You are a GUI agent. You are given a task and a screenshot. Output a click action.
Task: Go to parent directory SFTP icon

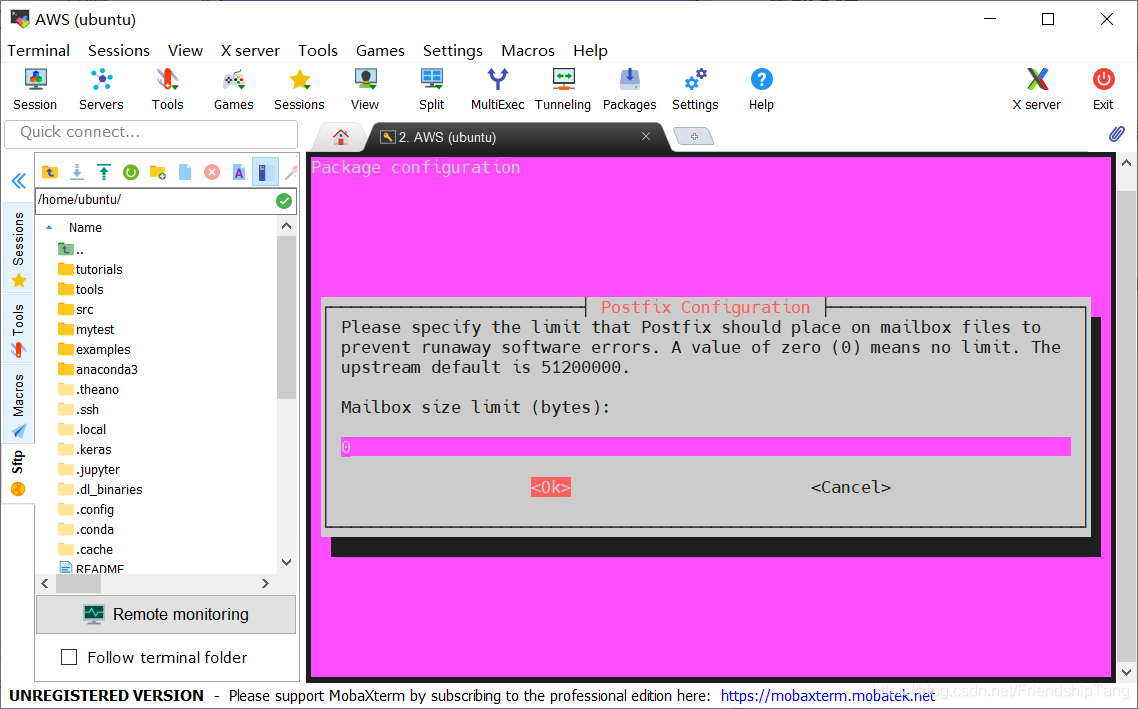pyautogui.click(x=50, y=172)
